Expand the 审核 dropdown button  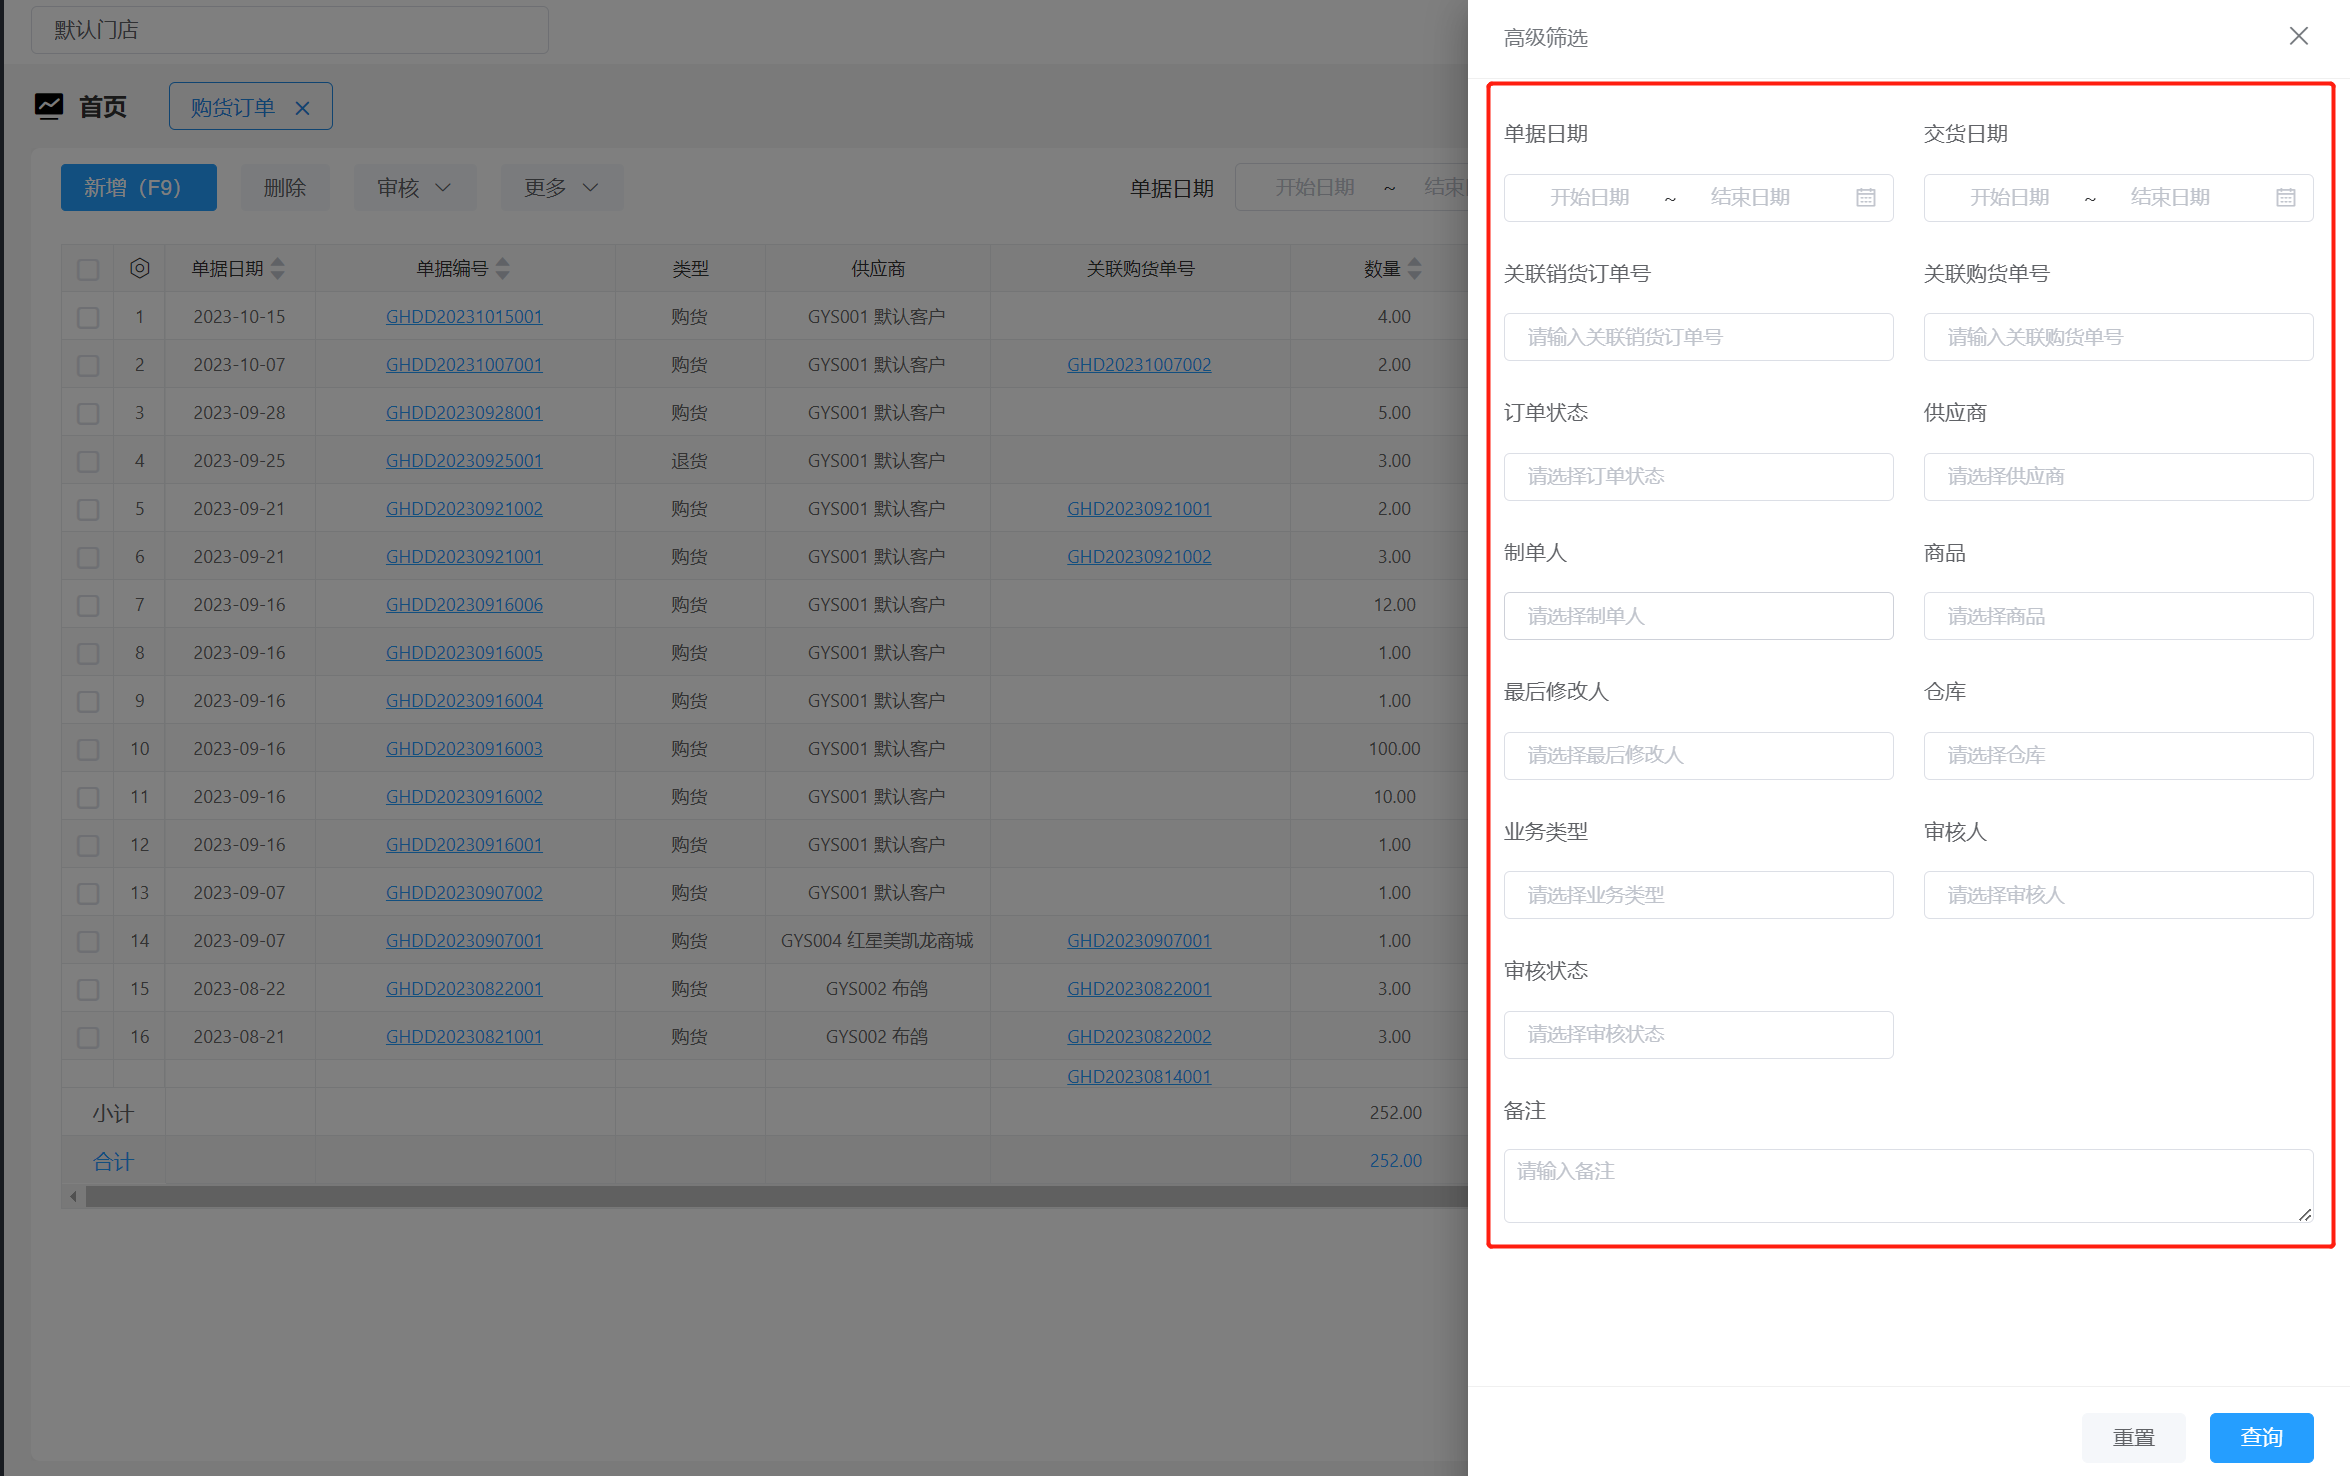click(x=414, y=188)
